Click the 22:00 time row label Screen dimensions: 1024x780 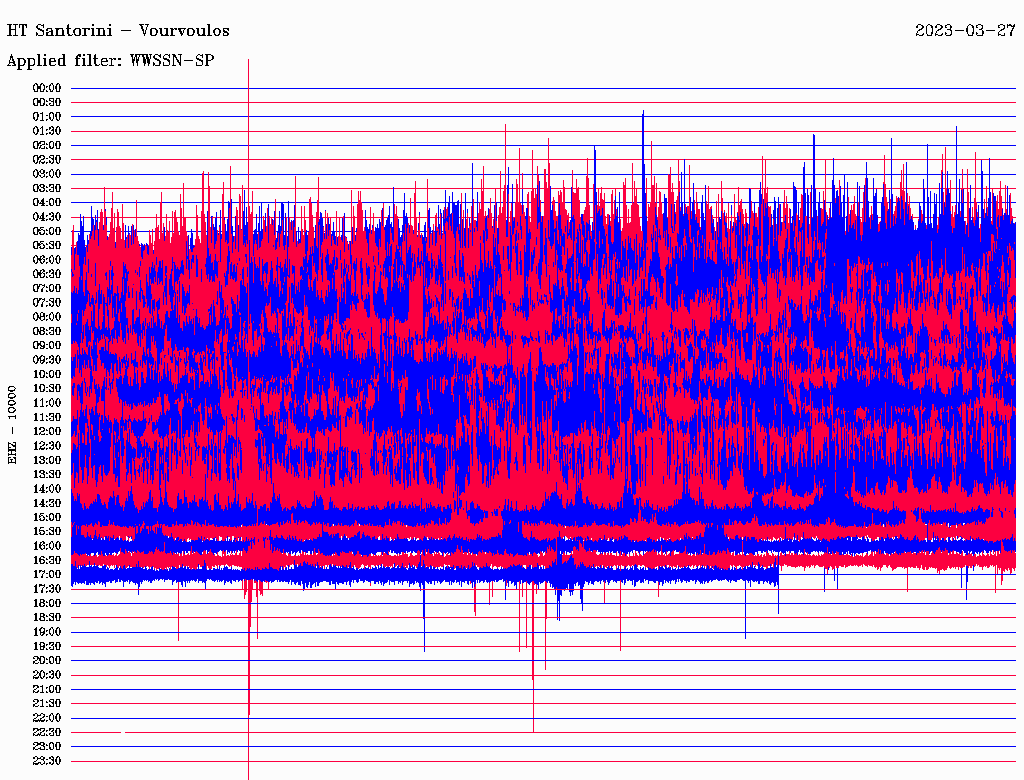[47, 718]
